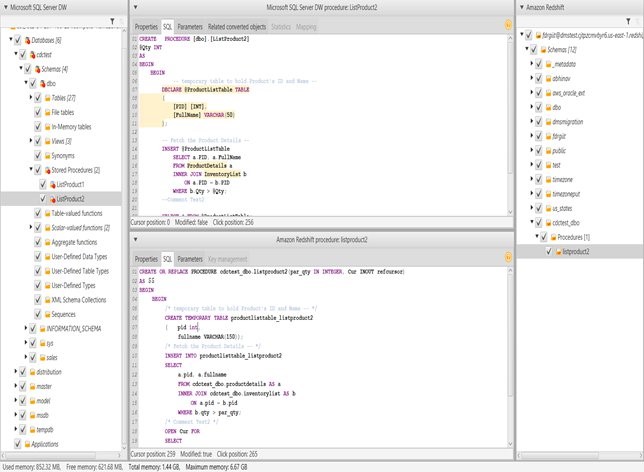
Task: Expand the master database node
Action: (16, 386)
